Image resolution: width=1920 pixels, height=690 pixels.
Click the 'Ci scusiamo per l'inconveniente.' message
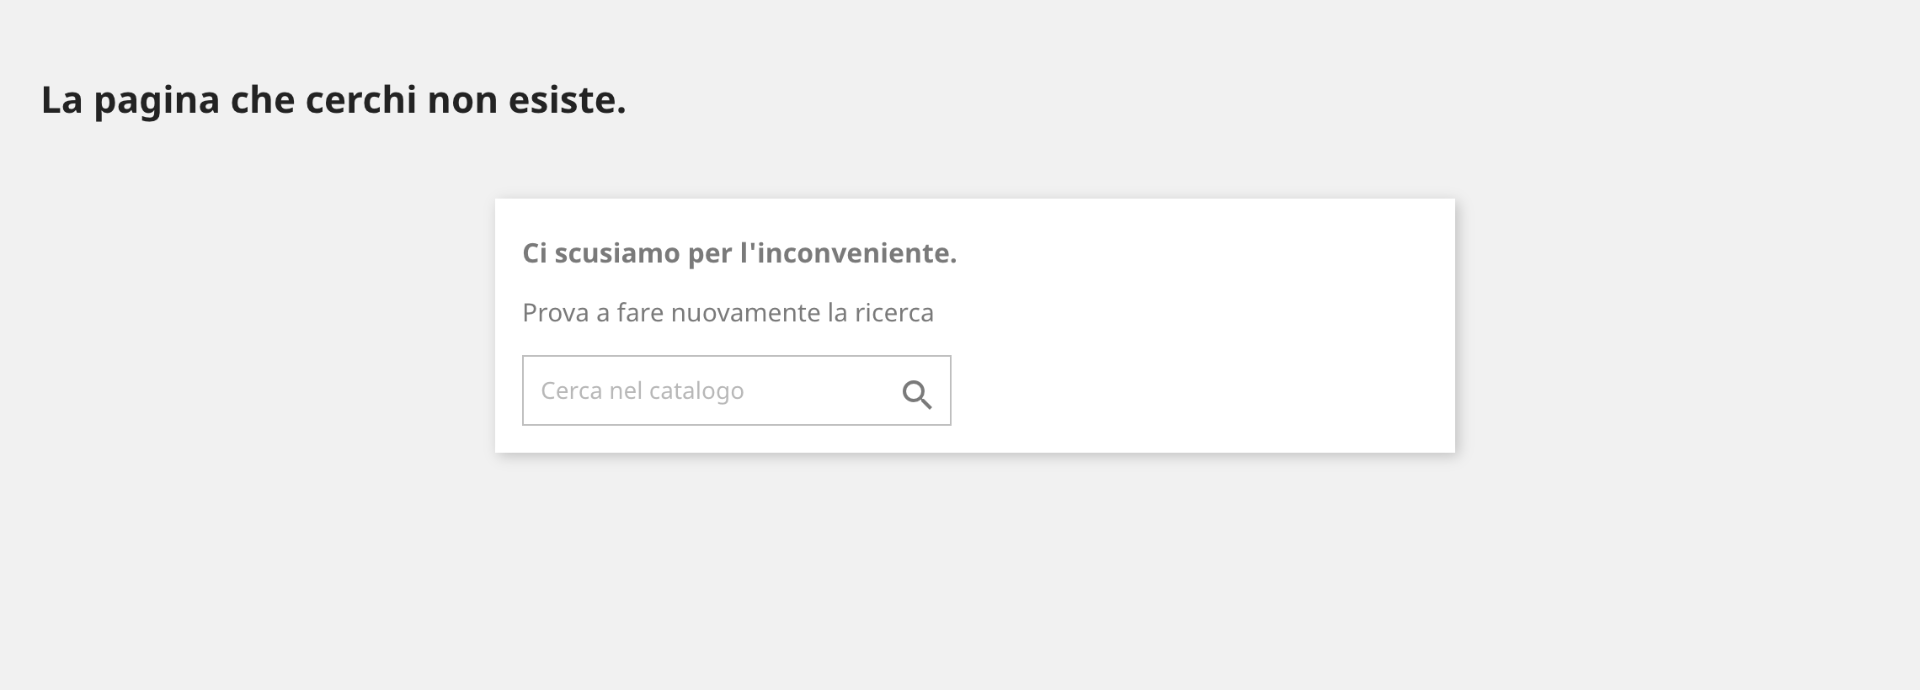pos(739,253)
